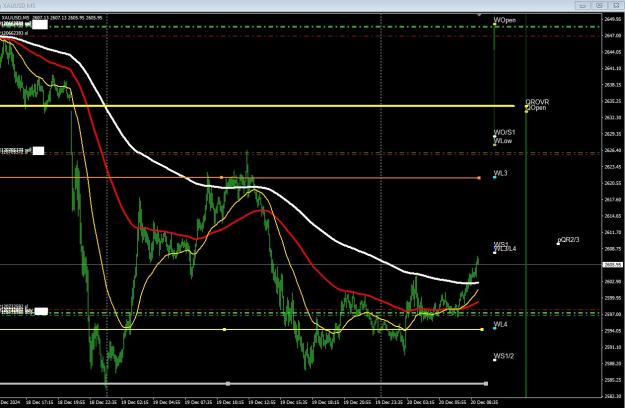625x408 pixels.
Task: Click the lower yellow line middle handle
Action: tap(224, 330)
